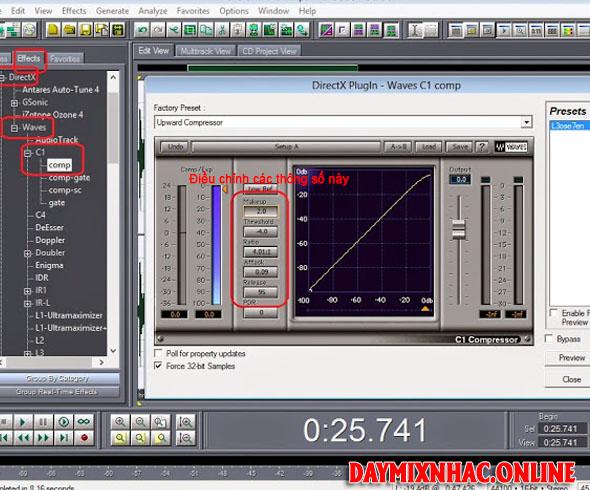
Task: Switch to Multitrack View tab
Action: pyautogui.click(x=205, y=51)
